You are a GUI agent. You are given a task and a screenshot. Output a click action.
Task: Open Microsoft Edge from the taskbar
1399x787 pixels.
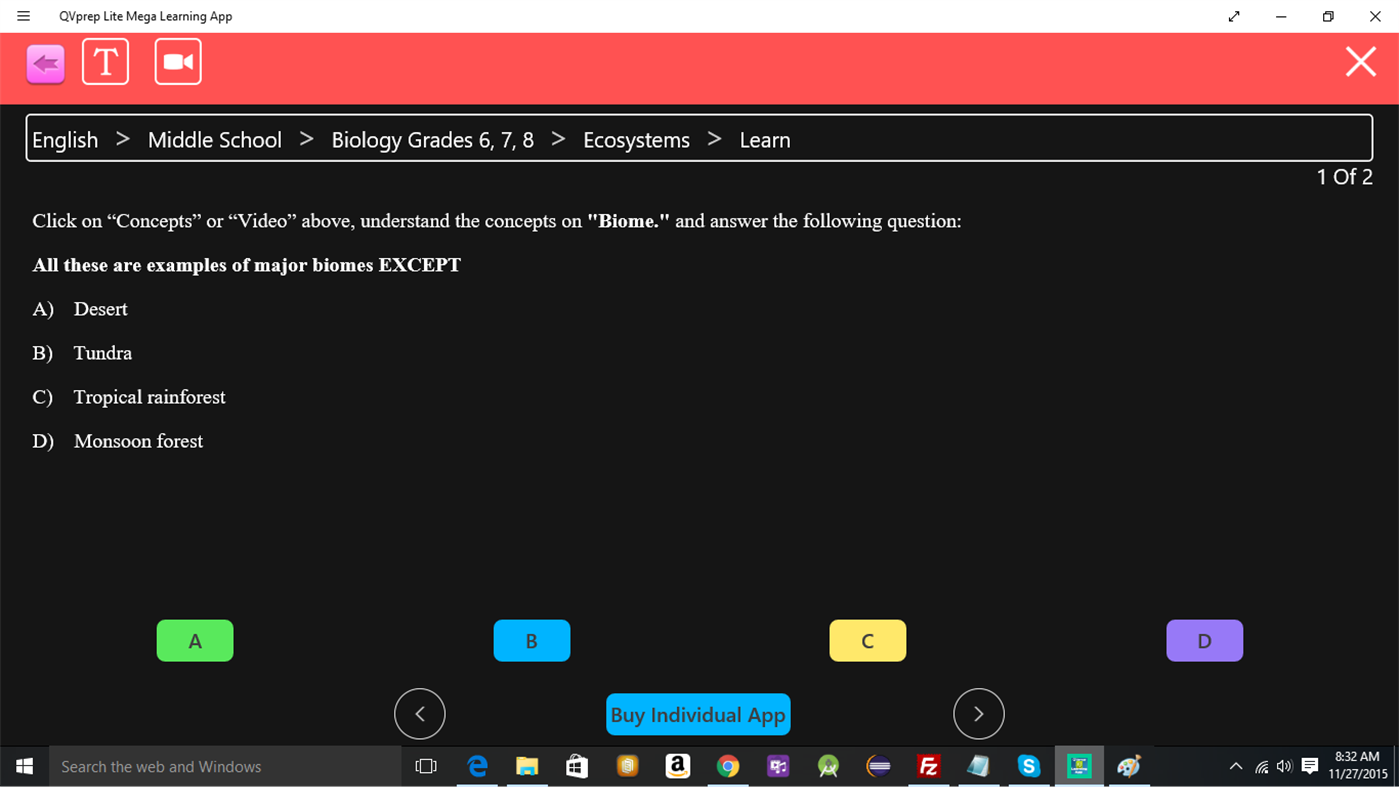pyautogui.click(x=477, y=766)
